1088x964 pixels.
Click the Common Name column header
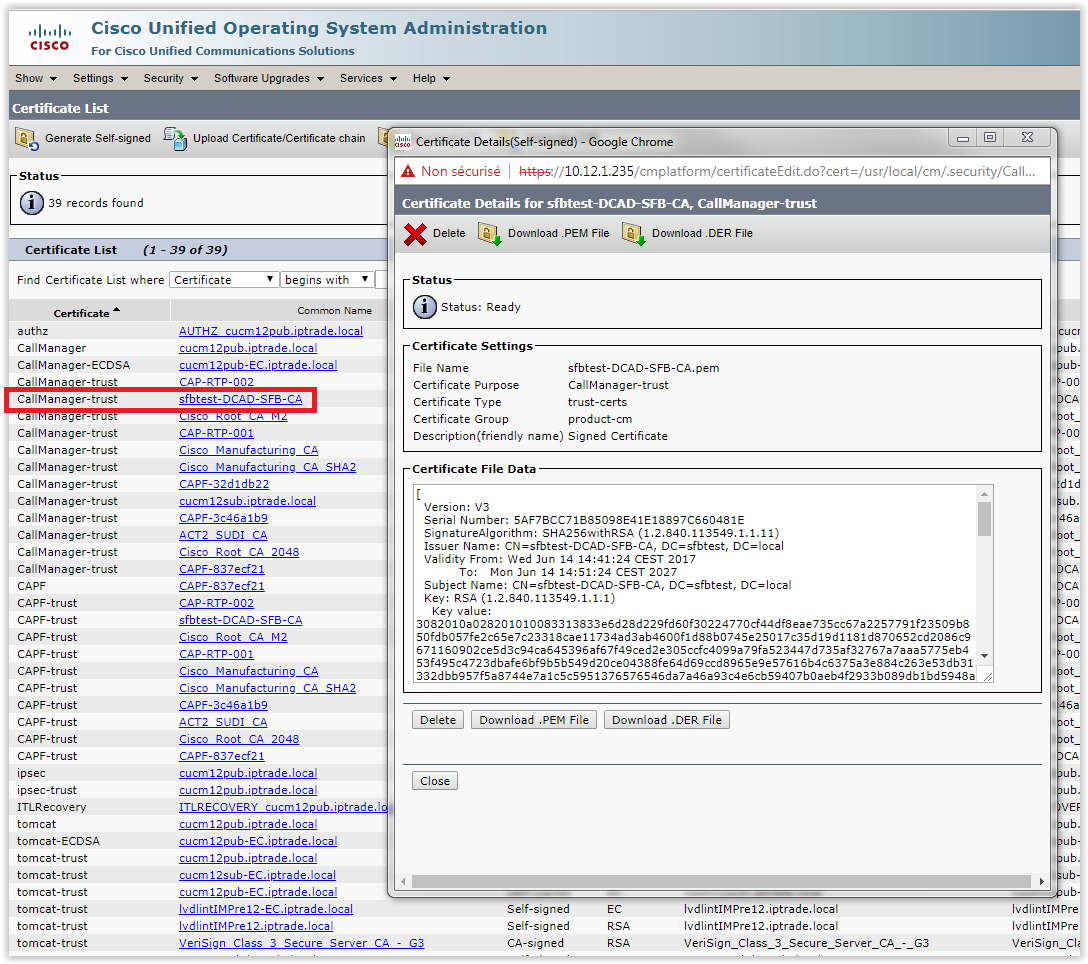[334, 311]
